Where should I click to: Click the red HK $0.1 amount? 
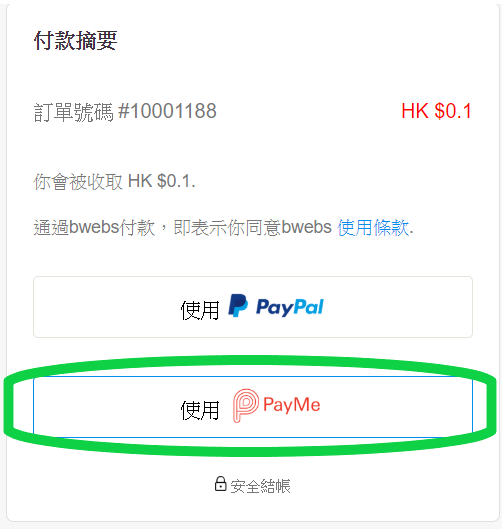coord(436,111)
